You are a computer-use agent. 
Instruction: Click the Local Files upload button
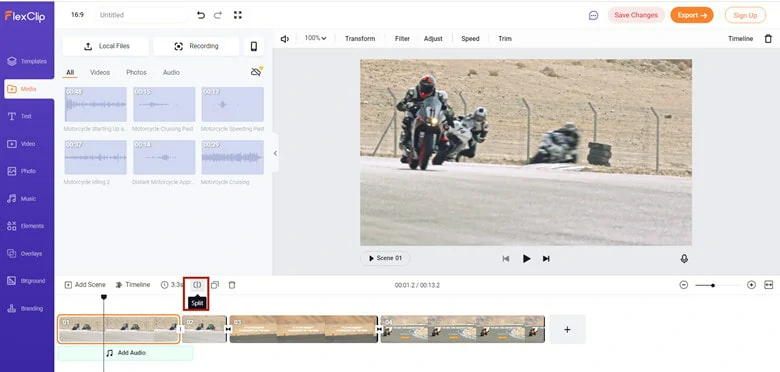(105, 46)
